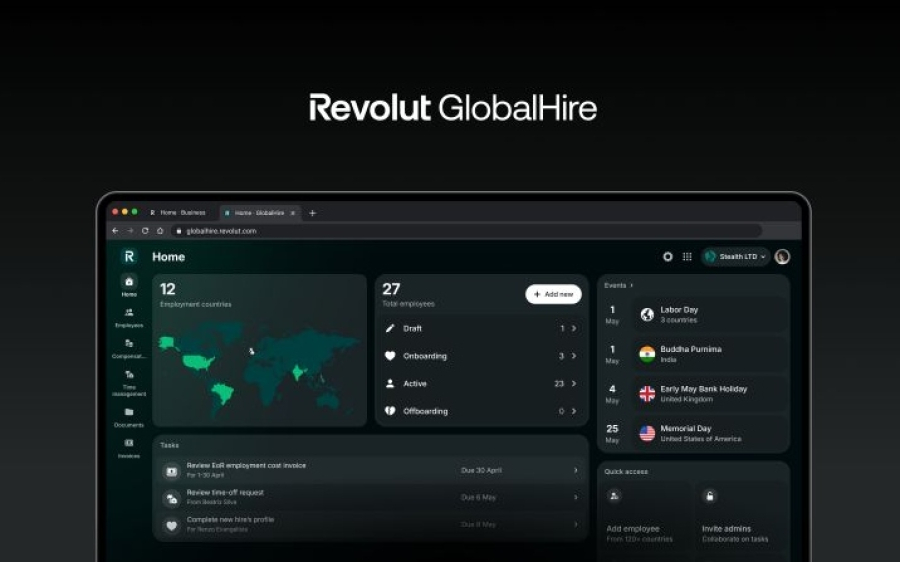Screen dimensions: 900x562
Task: Click the India flag icon
Action: (x=647, y=354)
